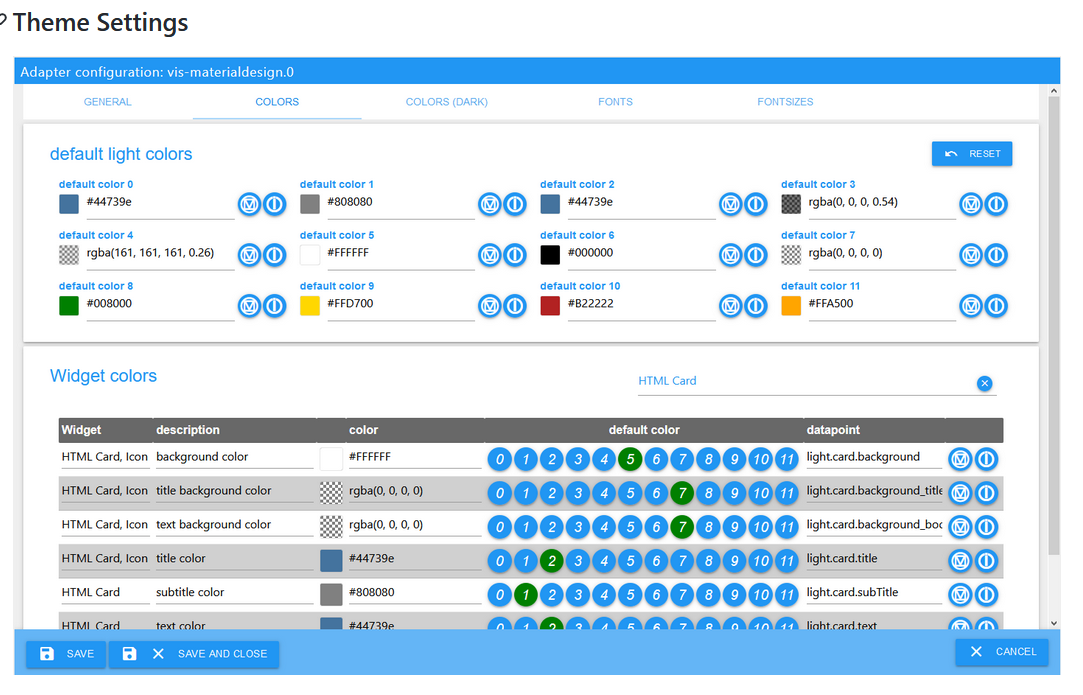The height and width of the screenshot is (695, 1083).
Task: Click the M icon for default color 0
Action: pyautogui.click(x=249, y=204)
